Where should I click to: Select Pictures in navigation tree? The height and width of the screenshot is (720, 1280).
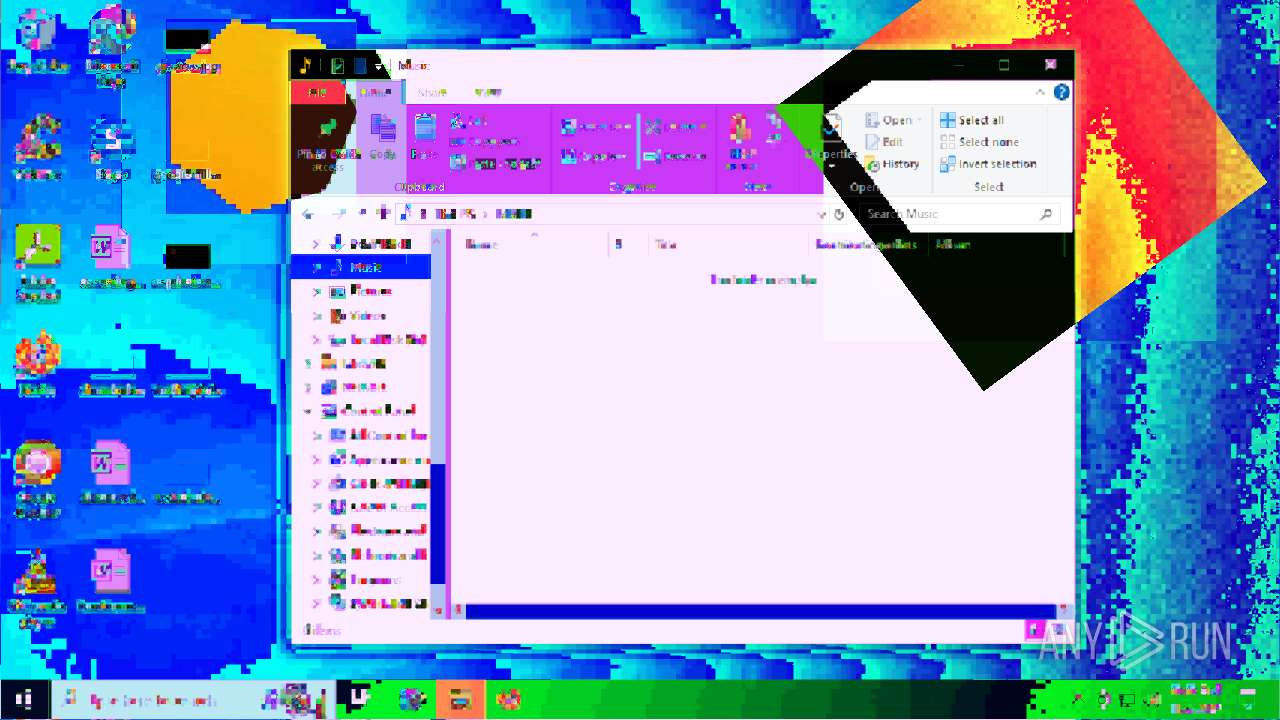point(371,291)
